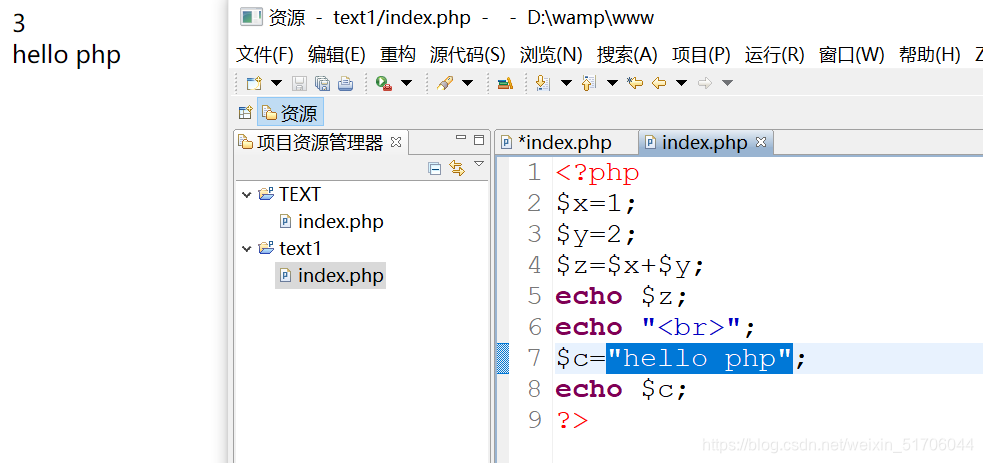
Task: Click the books search icon in toolbar
Action: 505,83
